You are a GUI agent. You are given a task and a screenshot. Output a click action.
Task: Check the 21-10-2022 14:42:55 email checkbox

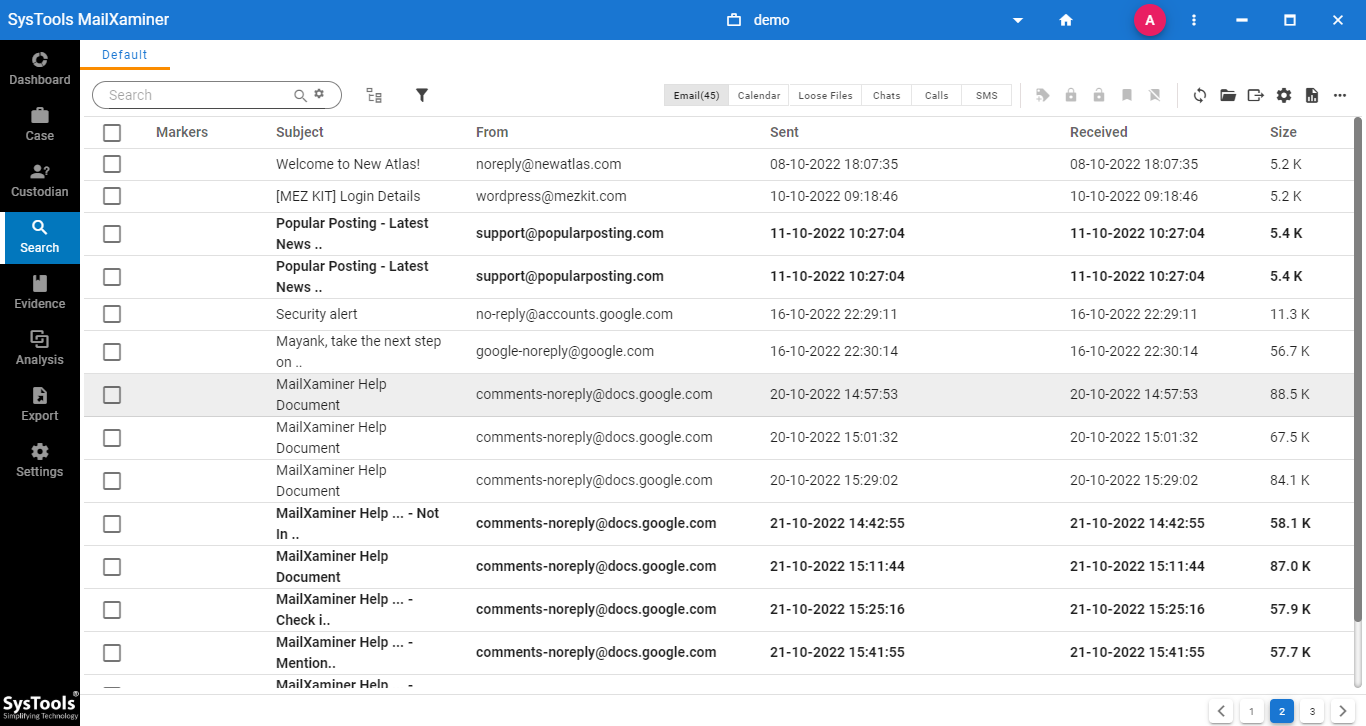tap(112, 524)
